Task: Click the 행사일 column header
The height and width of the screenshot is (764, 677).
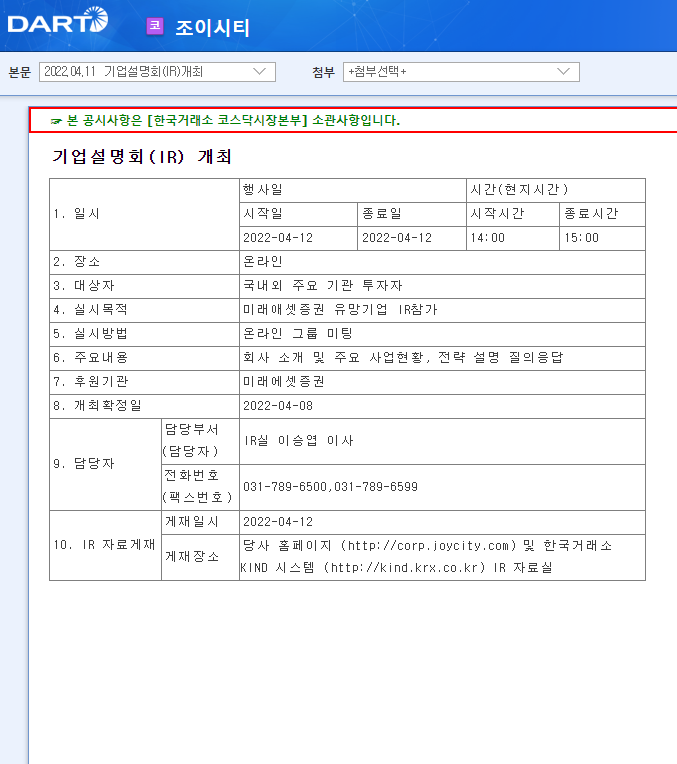Action: click(x=353, y=190)
